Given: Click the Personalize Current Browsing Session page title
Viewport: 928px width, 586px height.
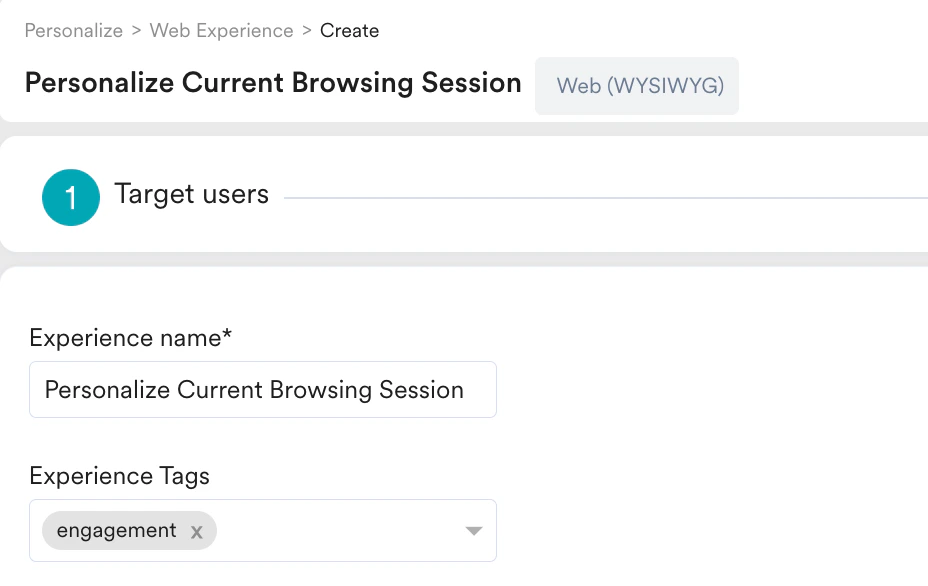Looking at the screenshot, I should tap(273, 83).
